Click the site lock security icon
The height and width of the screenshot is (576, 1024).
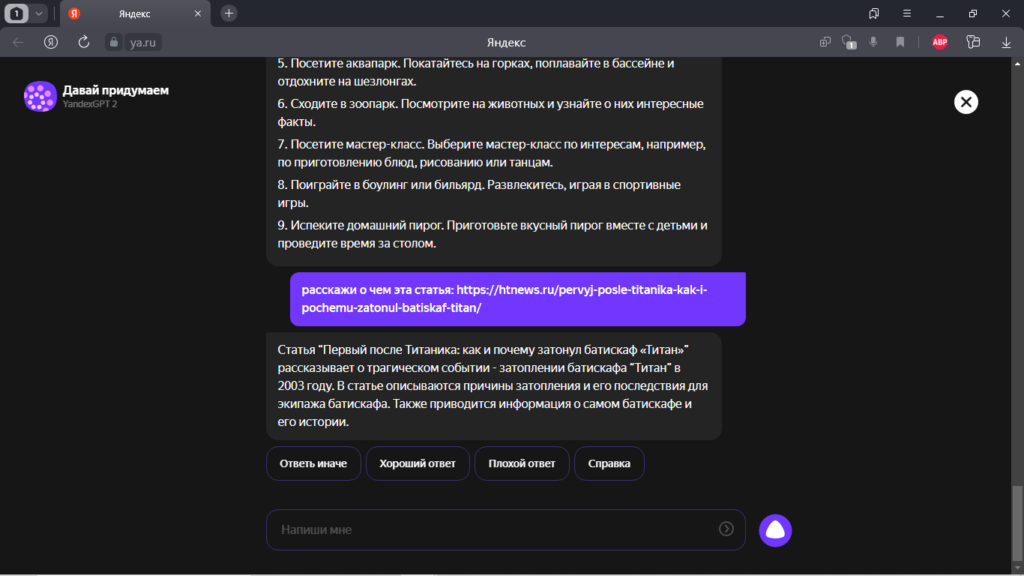pyautogui.click(x=114, y=42)
